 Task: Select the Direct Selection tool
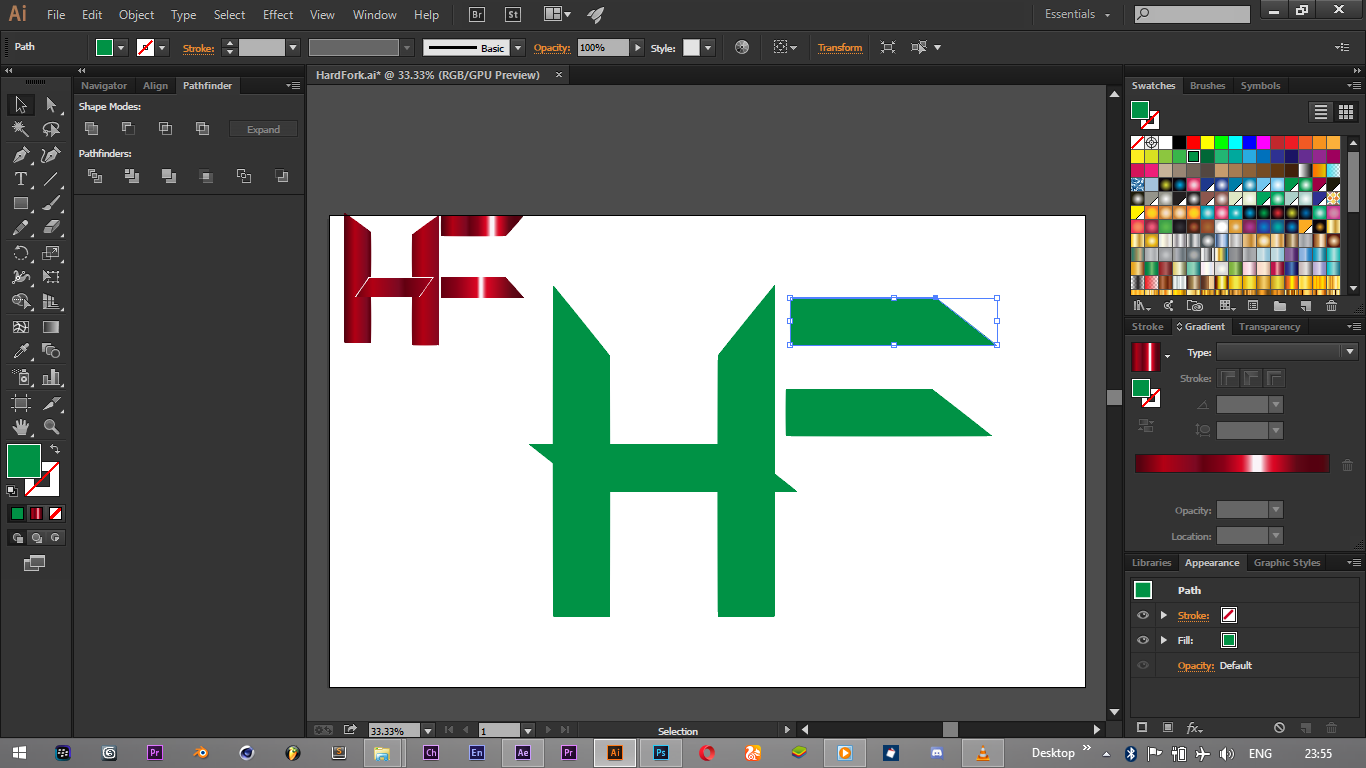pyautogui.click(x=51, y=105)
